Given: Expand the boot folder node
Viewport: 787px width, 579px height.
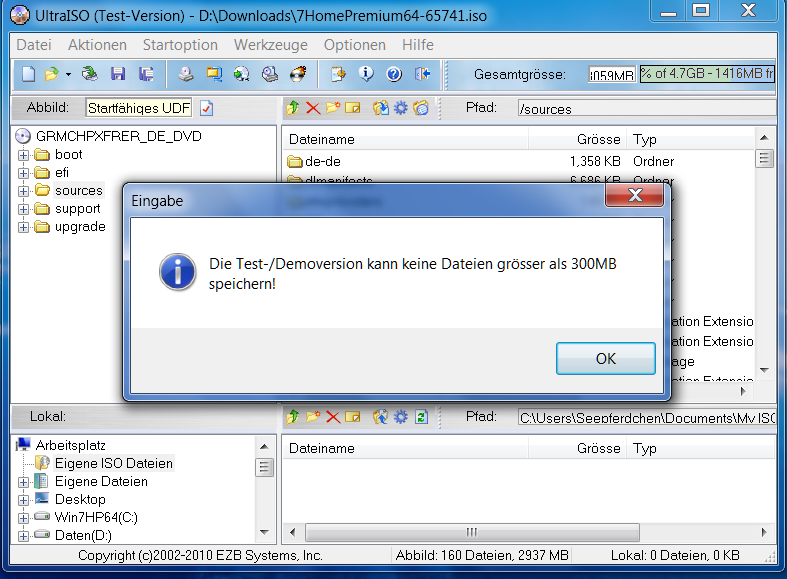Looking at the screenshot, I should [23, 155].
